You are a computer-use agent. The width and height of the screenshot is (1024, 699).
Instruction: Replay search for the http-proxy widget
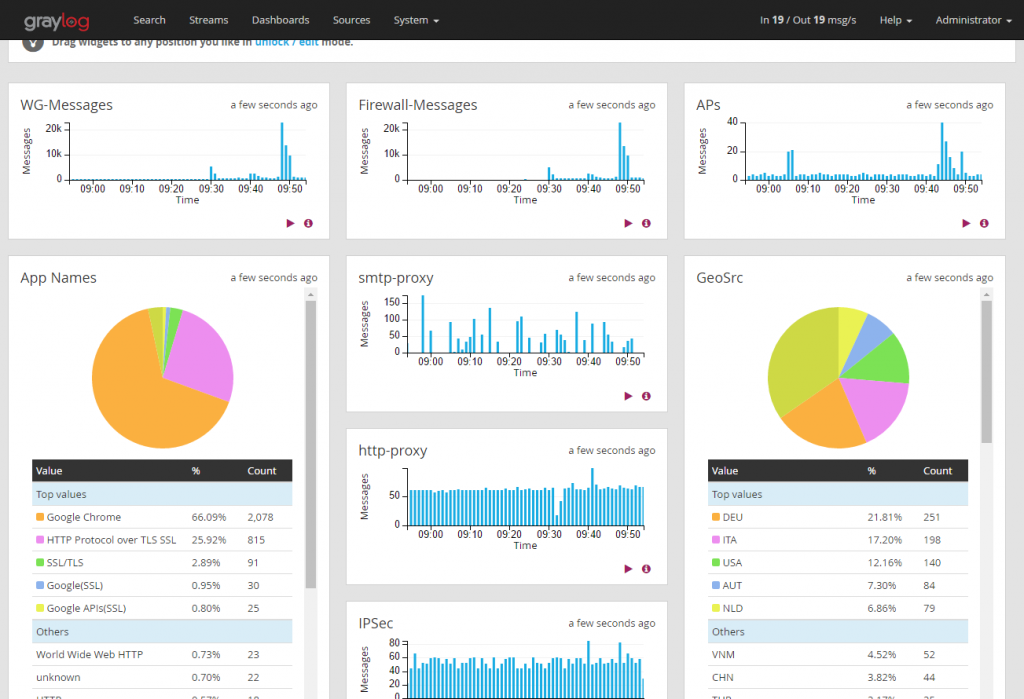(628, 569)
